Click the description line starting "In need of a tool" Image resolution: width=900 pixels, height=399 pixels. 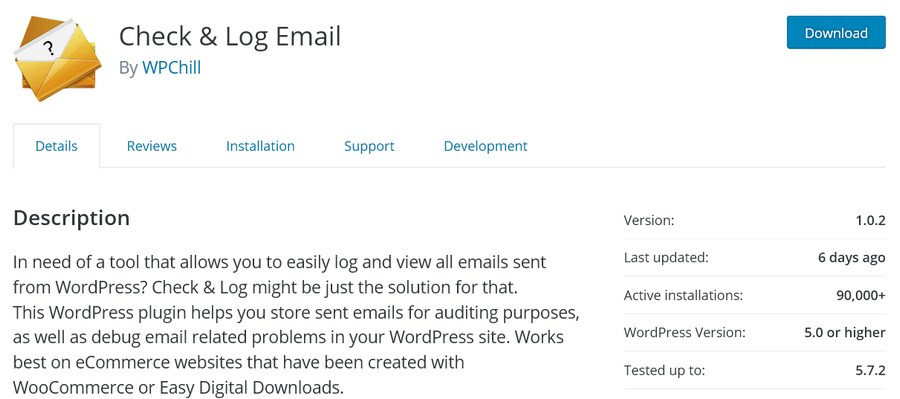point(280,263)
